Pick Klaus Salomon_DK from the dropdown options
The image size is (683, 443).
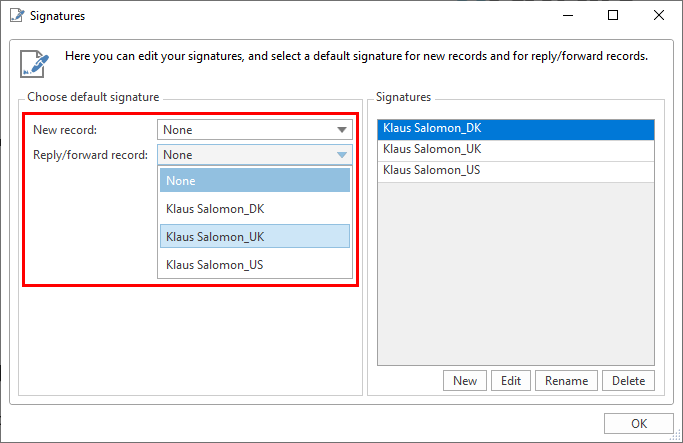coord(255,209)
